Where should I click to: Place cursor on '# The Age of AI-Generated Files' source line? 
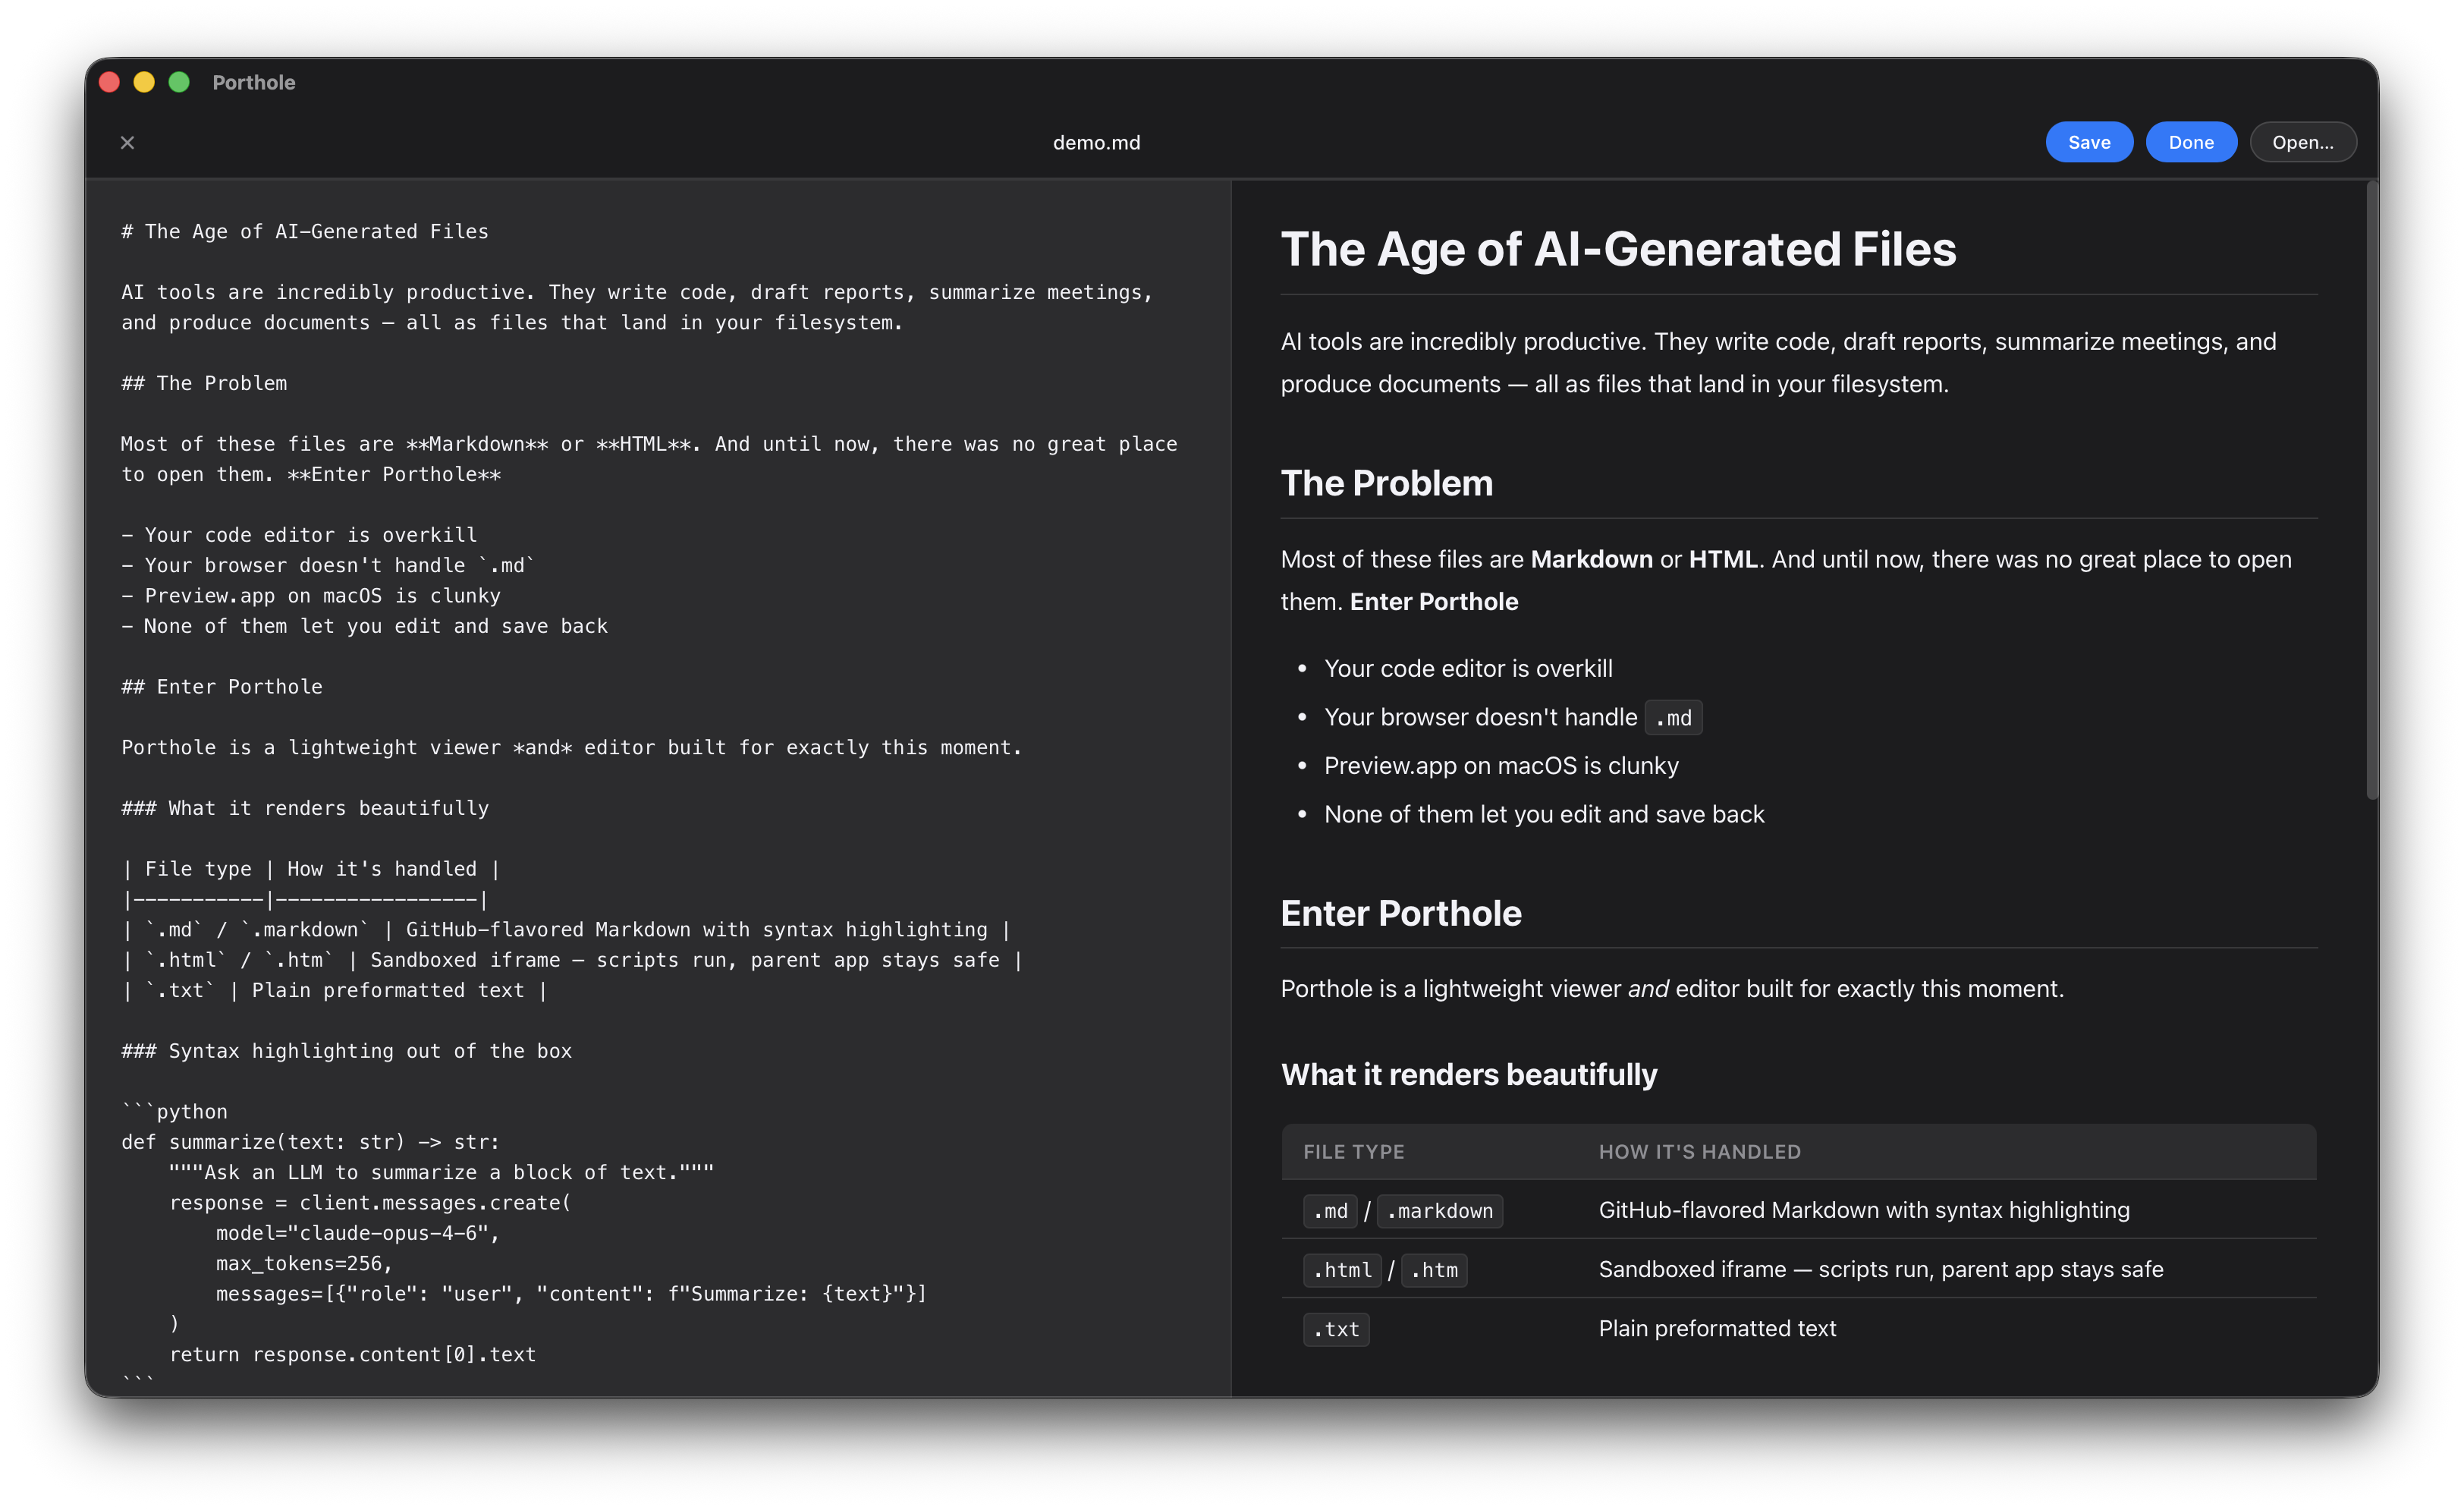click(x=305, y=232)
